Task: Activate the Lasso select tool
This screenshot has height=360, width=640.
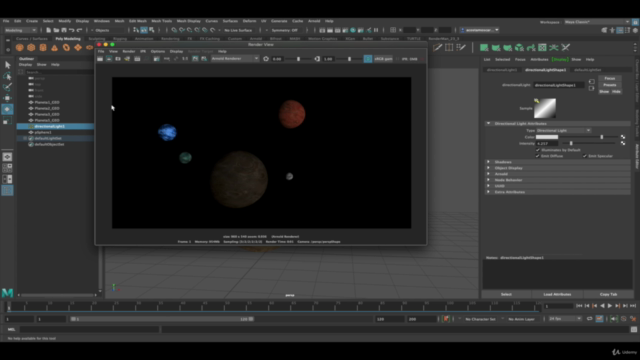Action: (7, 76)
